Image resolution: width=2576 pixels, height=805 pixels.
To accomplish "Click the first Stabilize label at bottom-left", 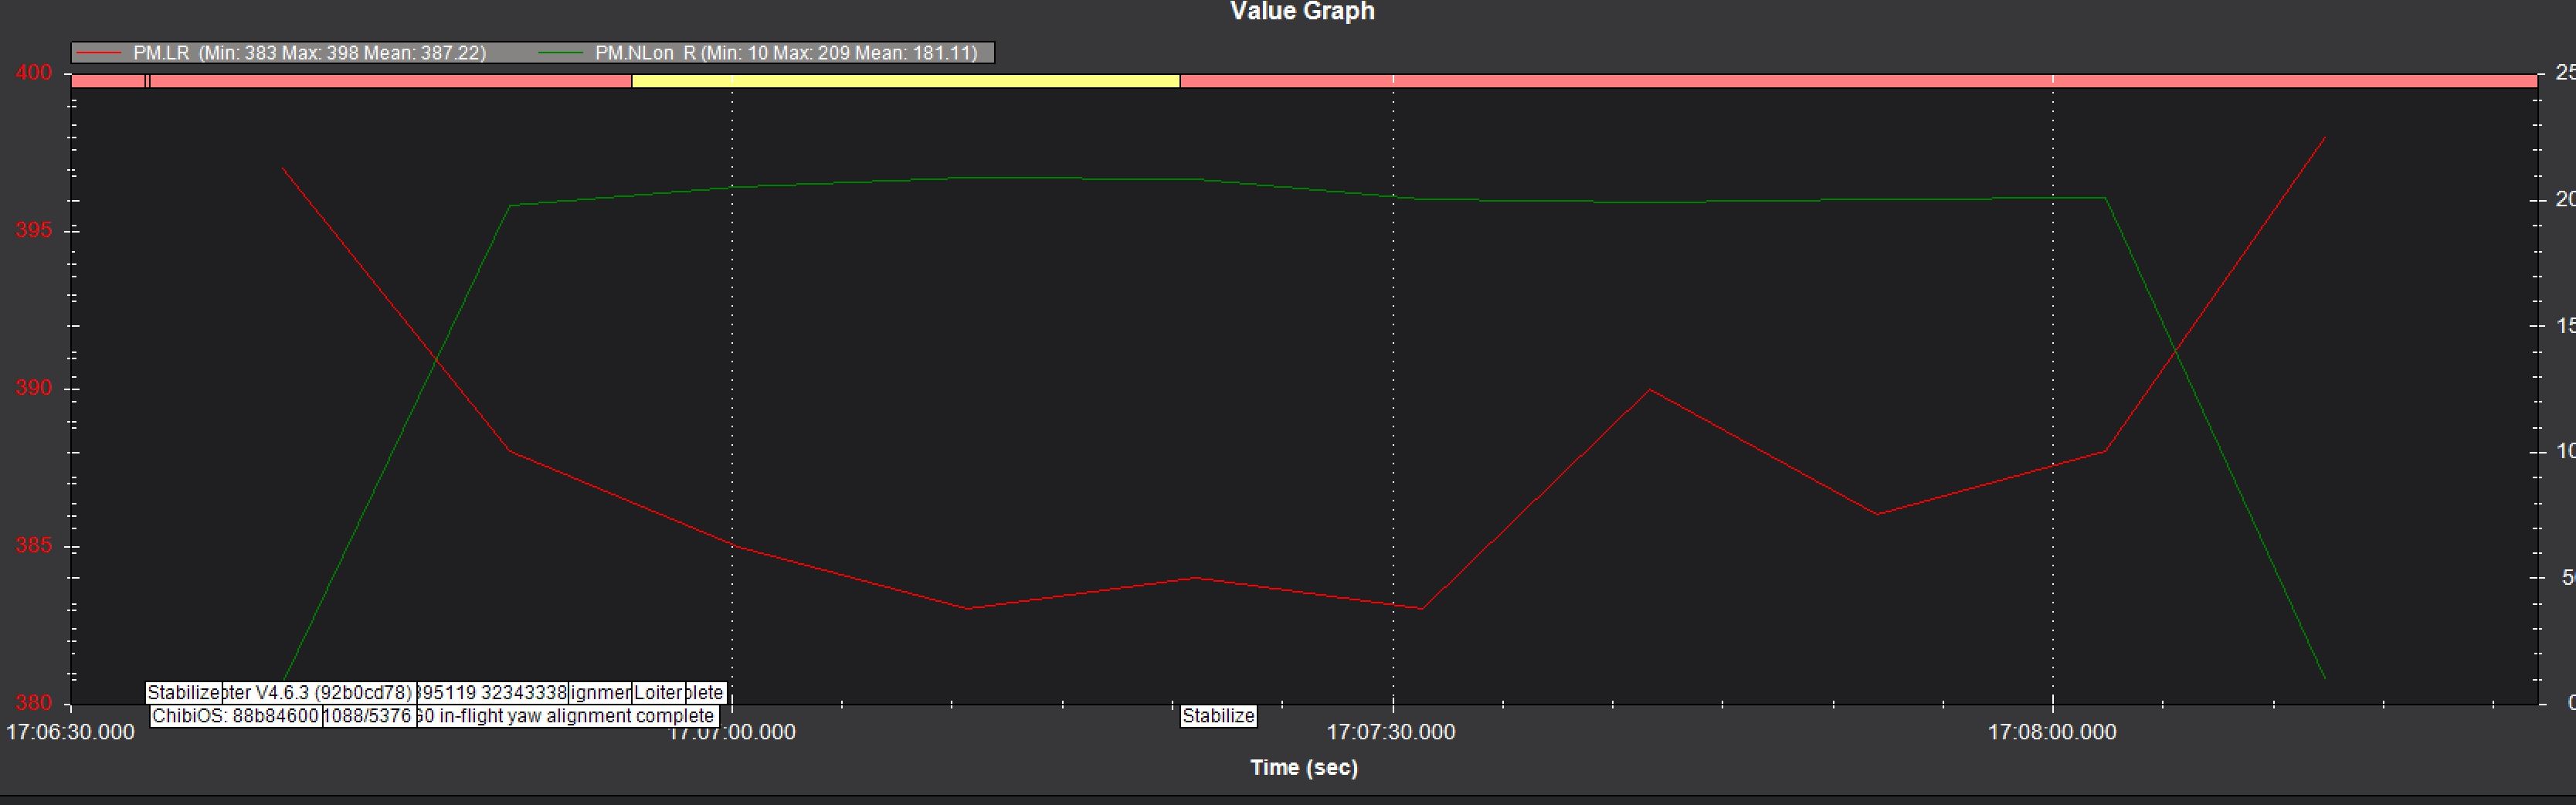I will coord(183,692).
